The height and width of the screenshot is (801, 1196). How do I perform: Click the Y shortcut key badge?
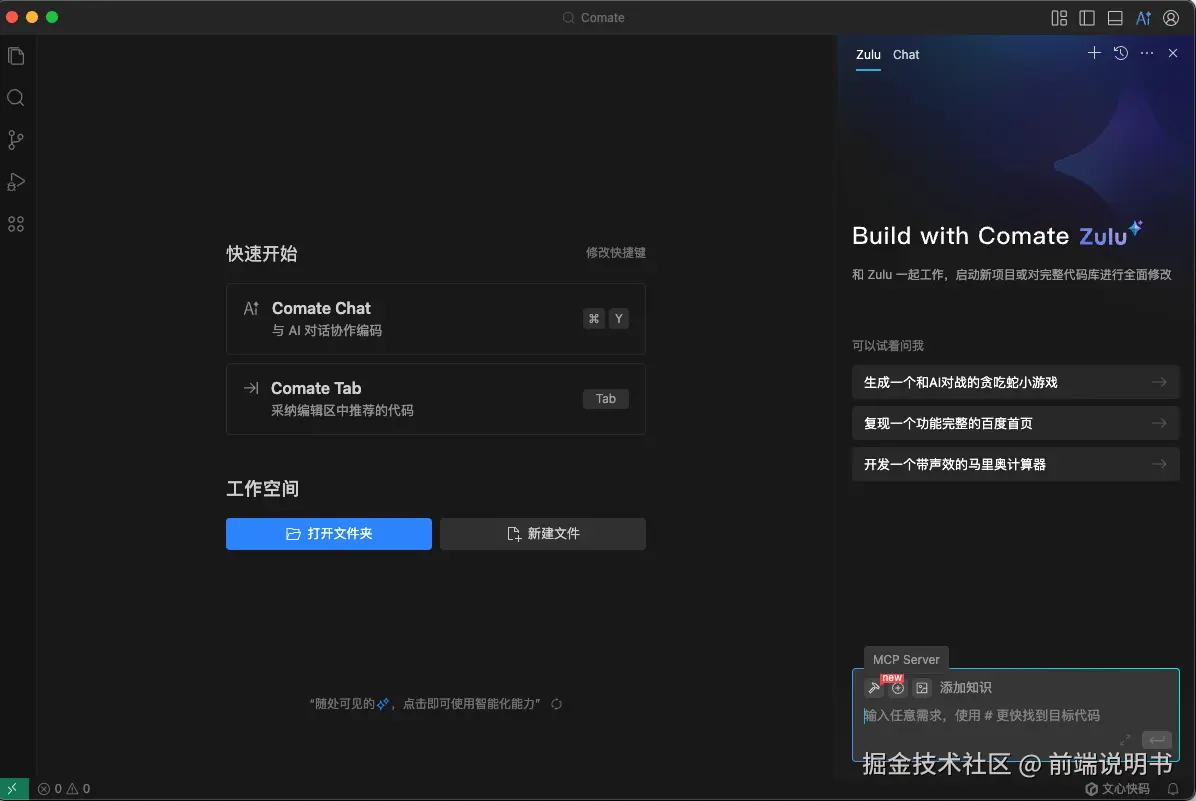point(619,319)
